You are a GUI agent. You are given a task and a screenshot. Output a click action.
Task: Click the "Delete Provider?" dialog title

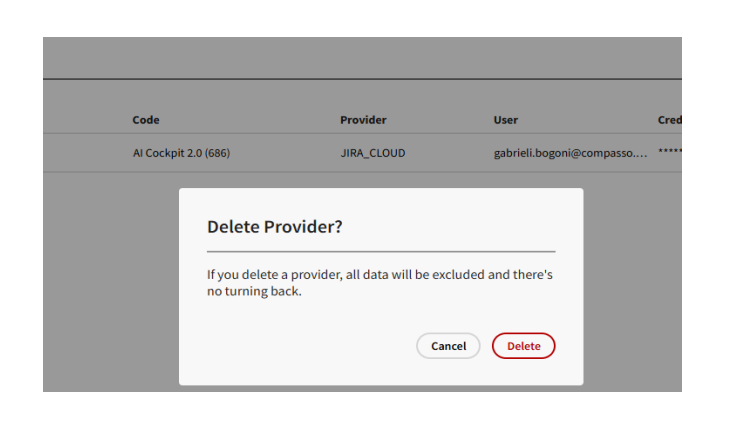(x=275, y=227)
